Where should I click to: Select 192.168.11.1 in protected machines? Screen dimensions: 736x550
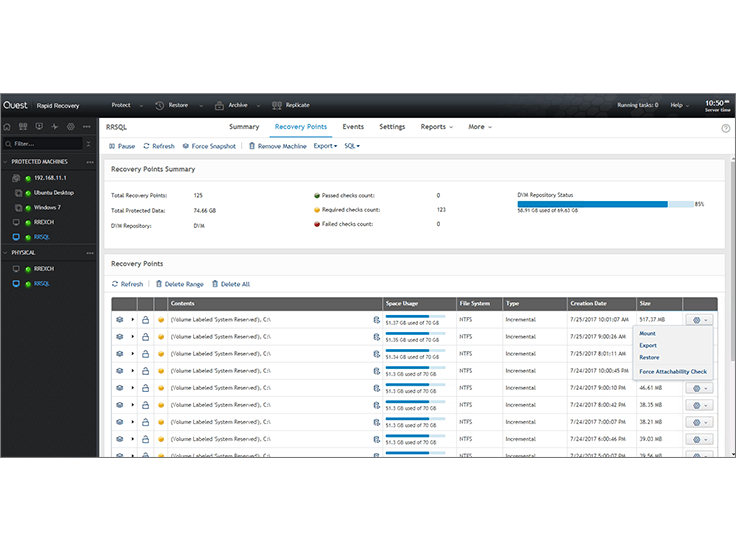pyautogui.click(x=50, y=178)
